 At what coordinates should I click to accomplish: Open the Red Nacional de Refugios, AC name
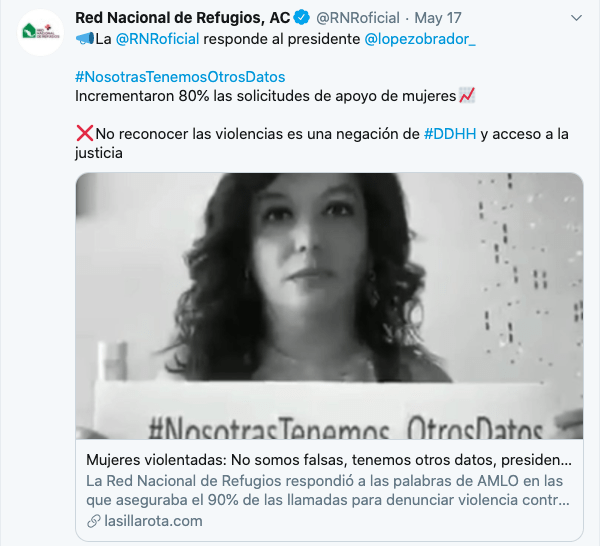click(183, 18)
